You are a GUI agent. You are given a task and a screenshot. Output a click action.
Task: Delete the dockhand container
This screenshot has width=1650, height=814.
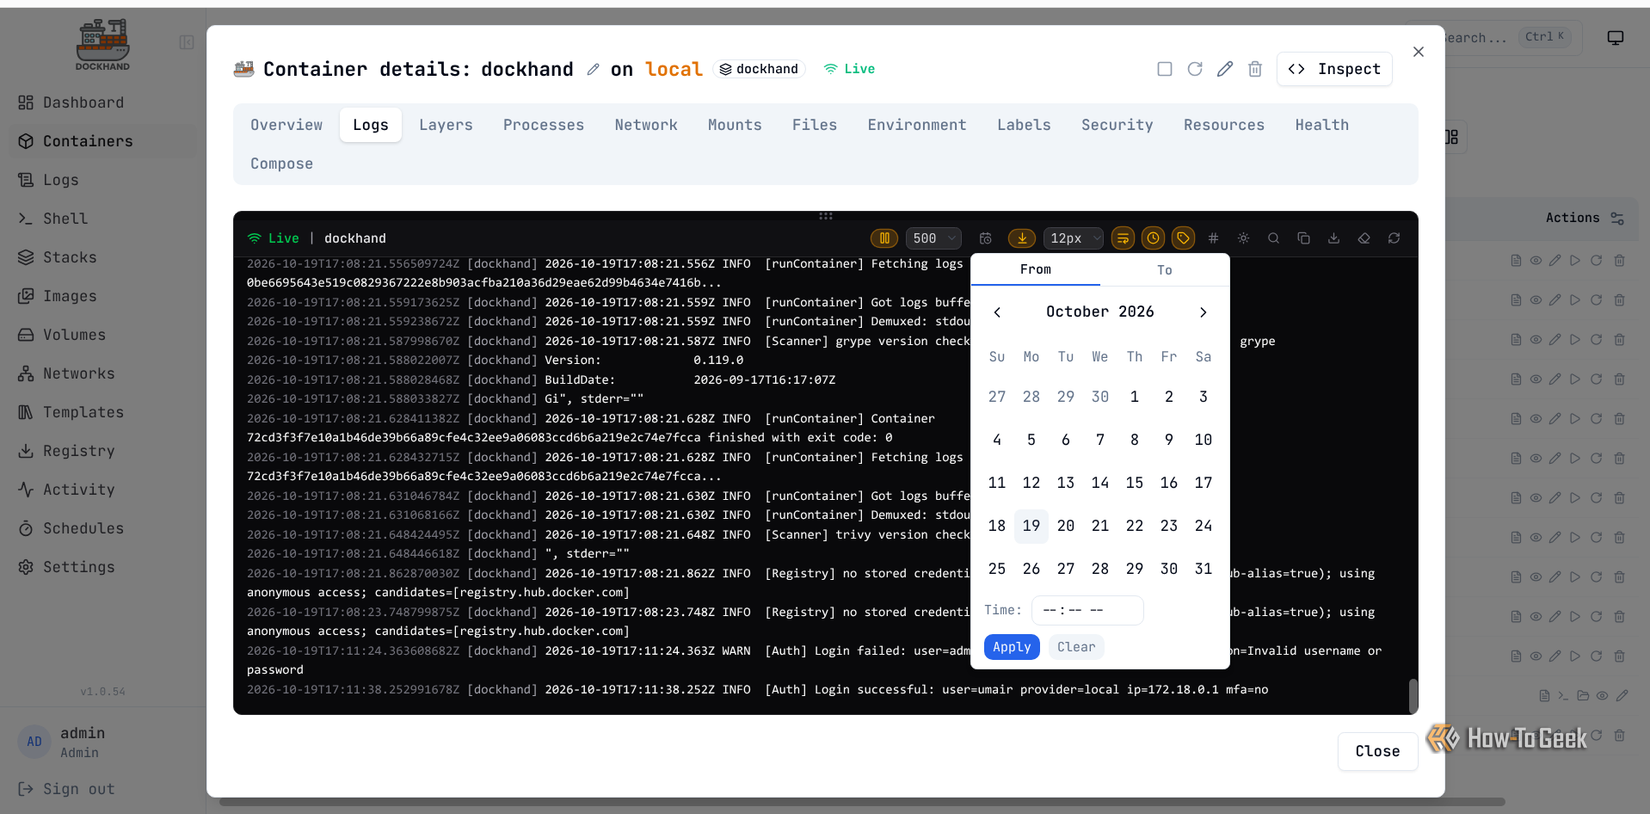[x=1254, y=69]
